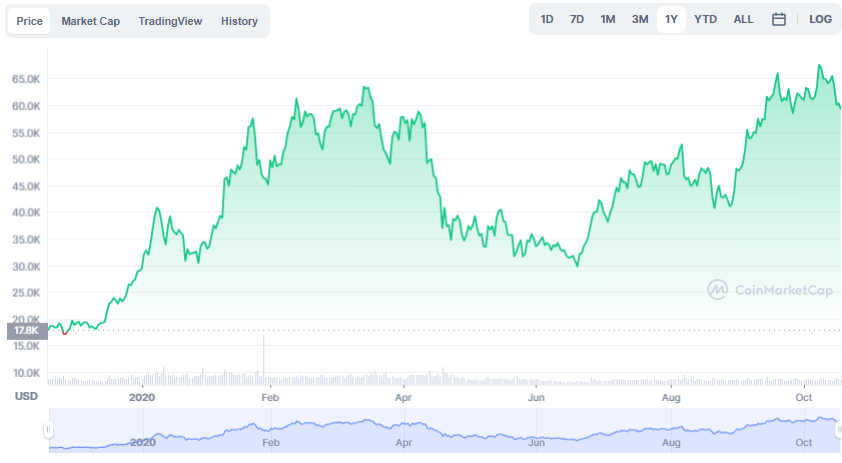Screen dimensions: 842x463
Task: Show ALL price history range
Action: 743,19
